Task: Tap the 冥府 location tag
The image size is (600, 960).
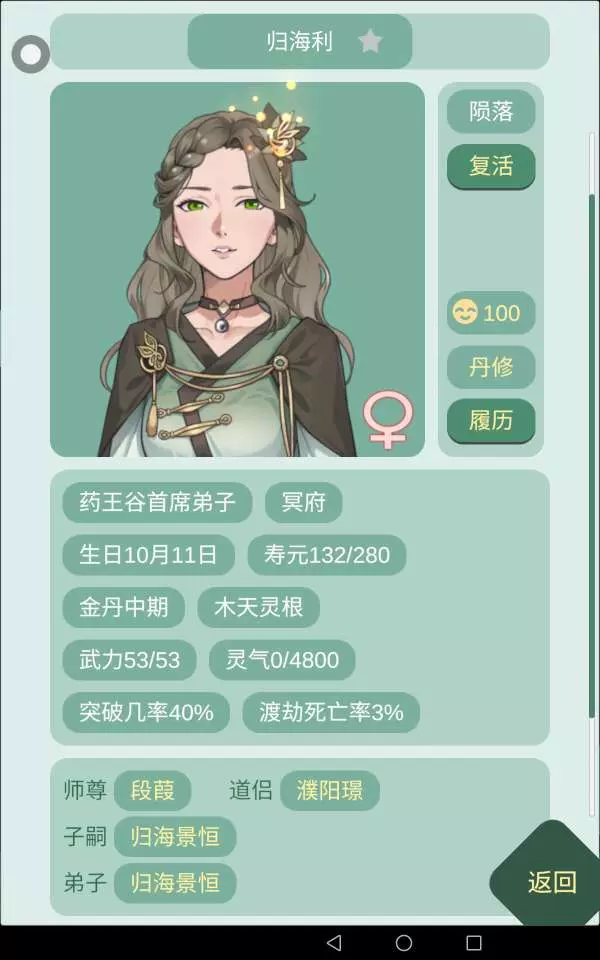Action: click(304, 502)
